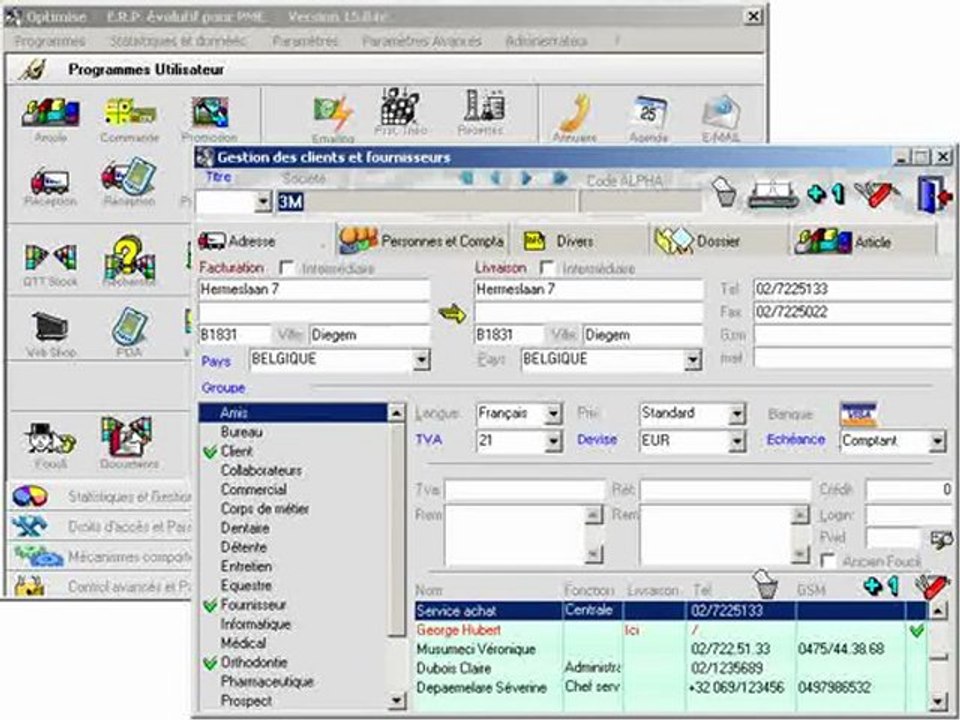Delete a contact with the contacts trash icon
This screenshot has height=720, width=960.
pyautogui.click(x=765, y=585)
